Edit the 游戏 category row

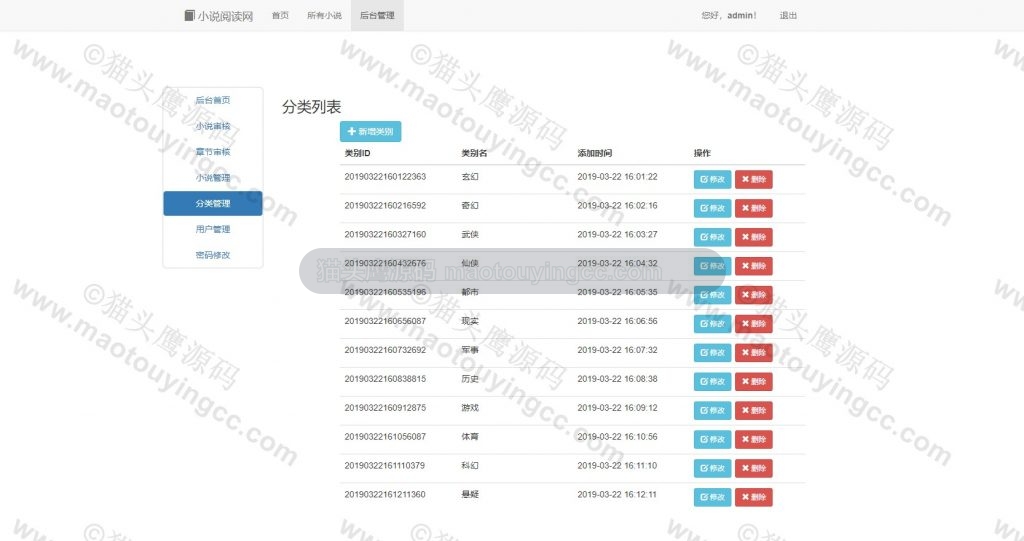(712, 410)
